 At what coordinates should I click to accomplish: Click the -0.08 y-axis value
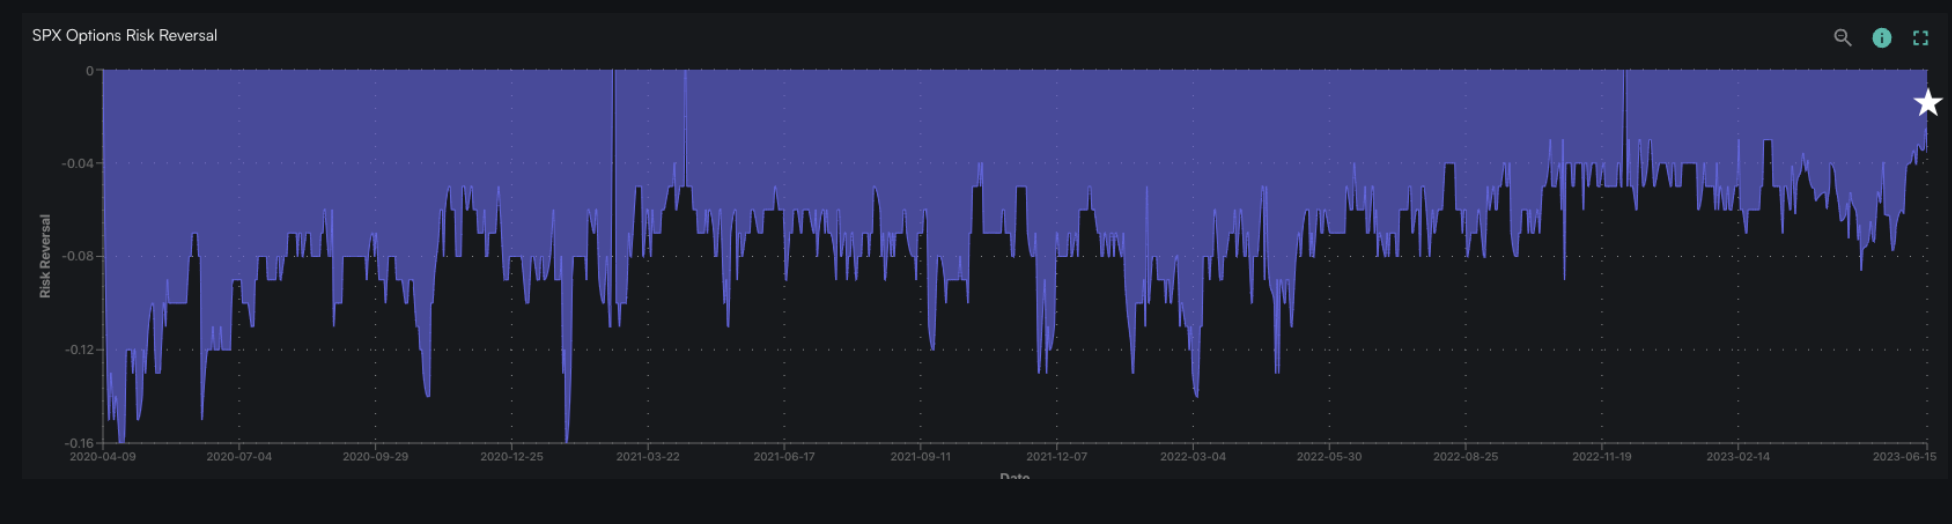click(x=78, y=256)
